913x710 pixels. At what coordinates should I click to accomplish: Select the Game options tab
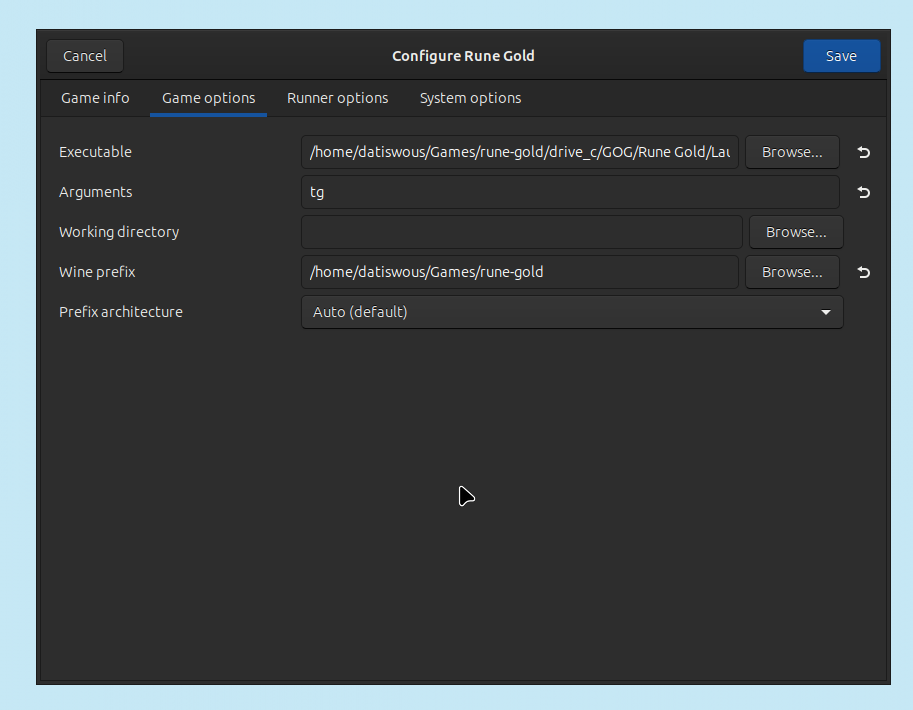(208, 98)
